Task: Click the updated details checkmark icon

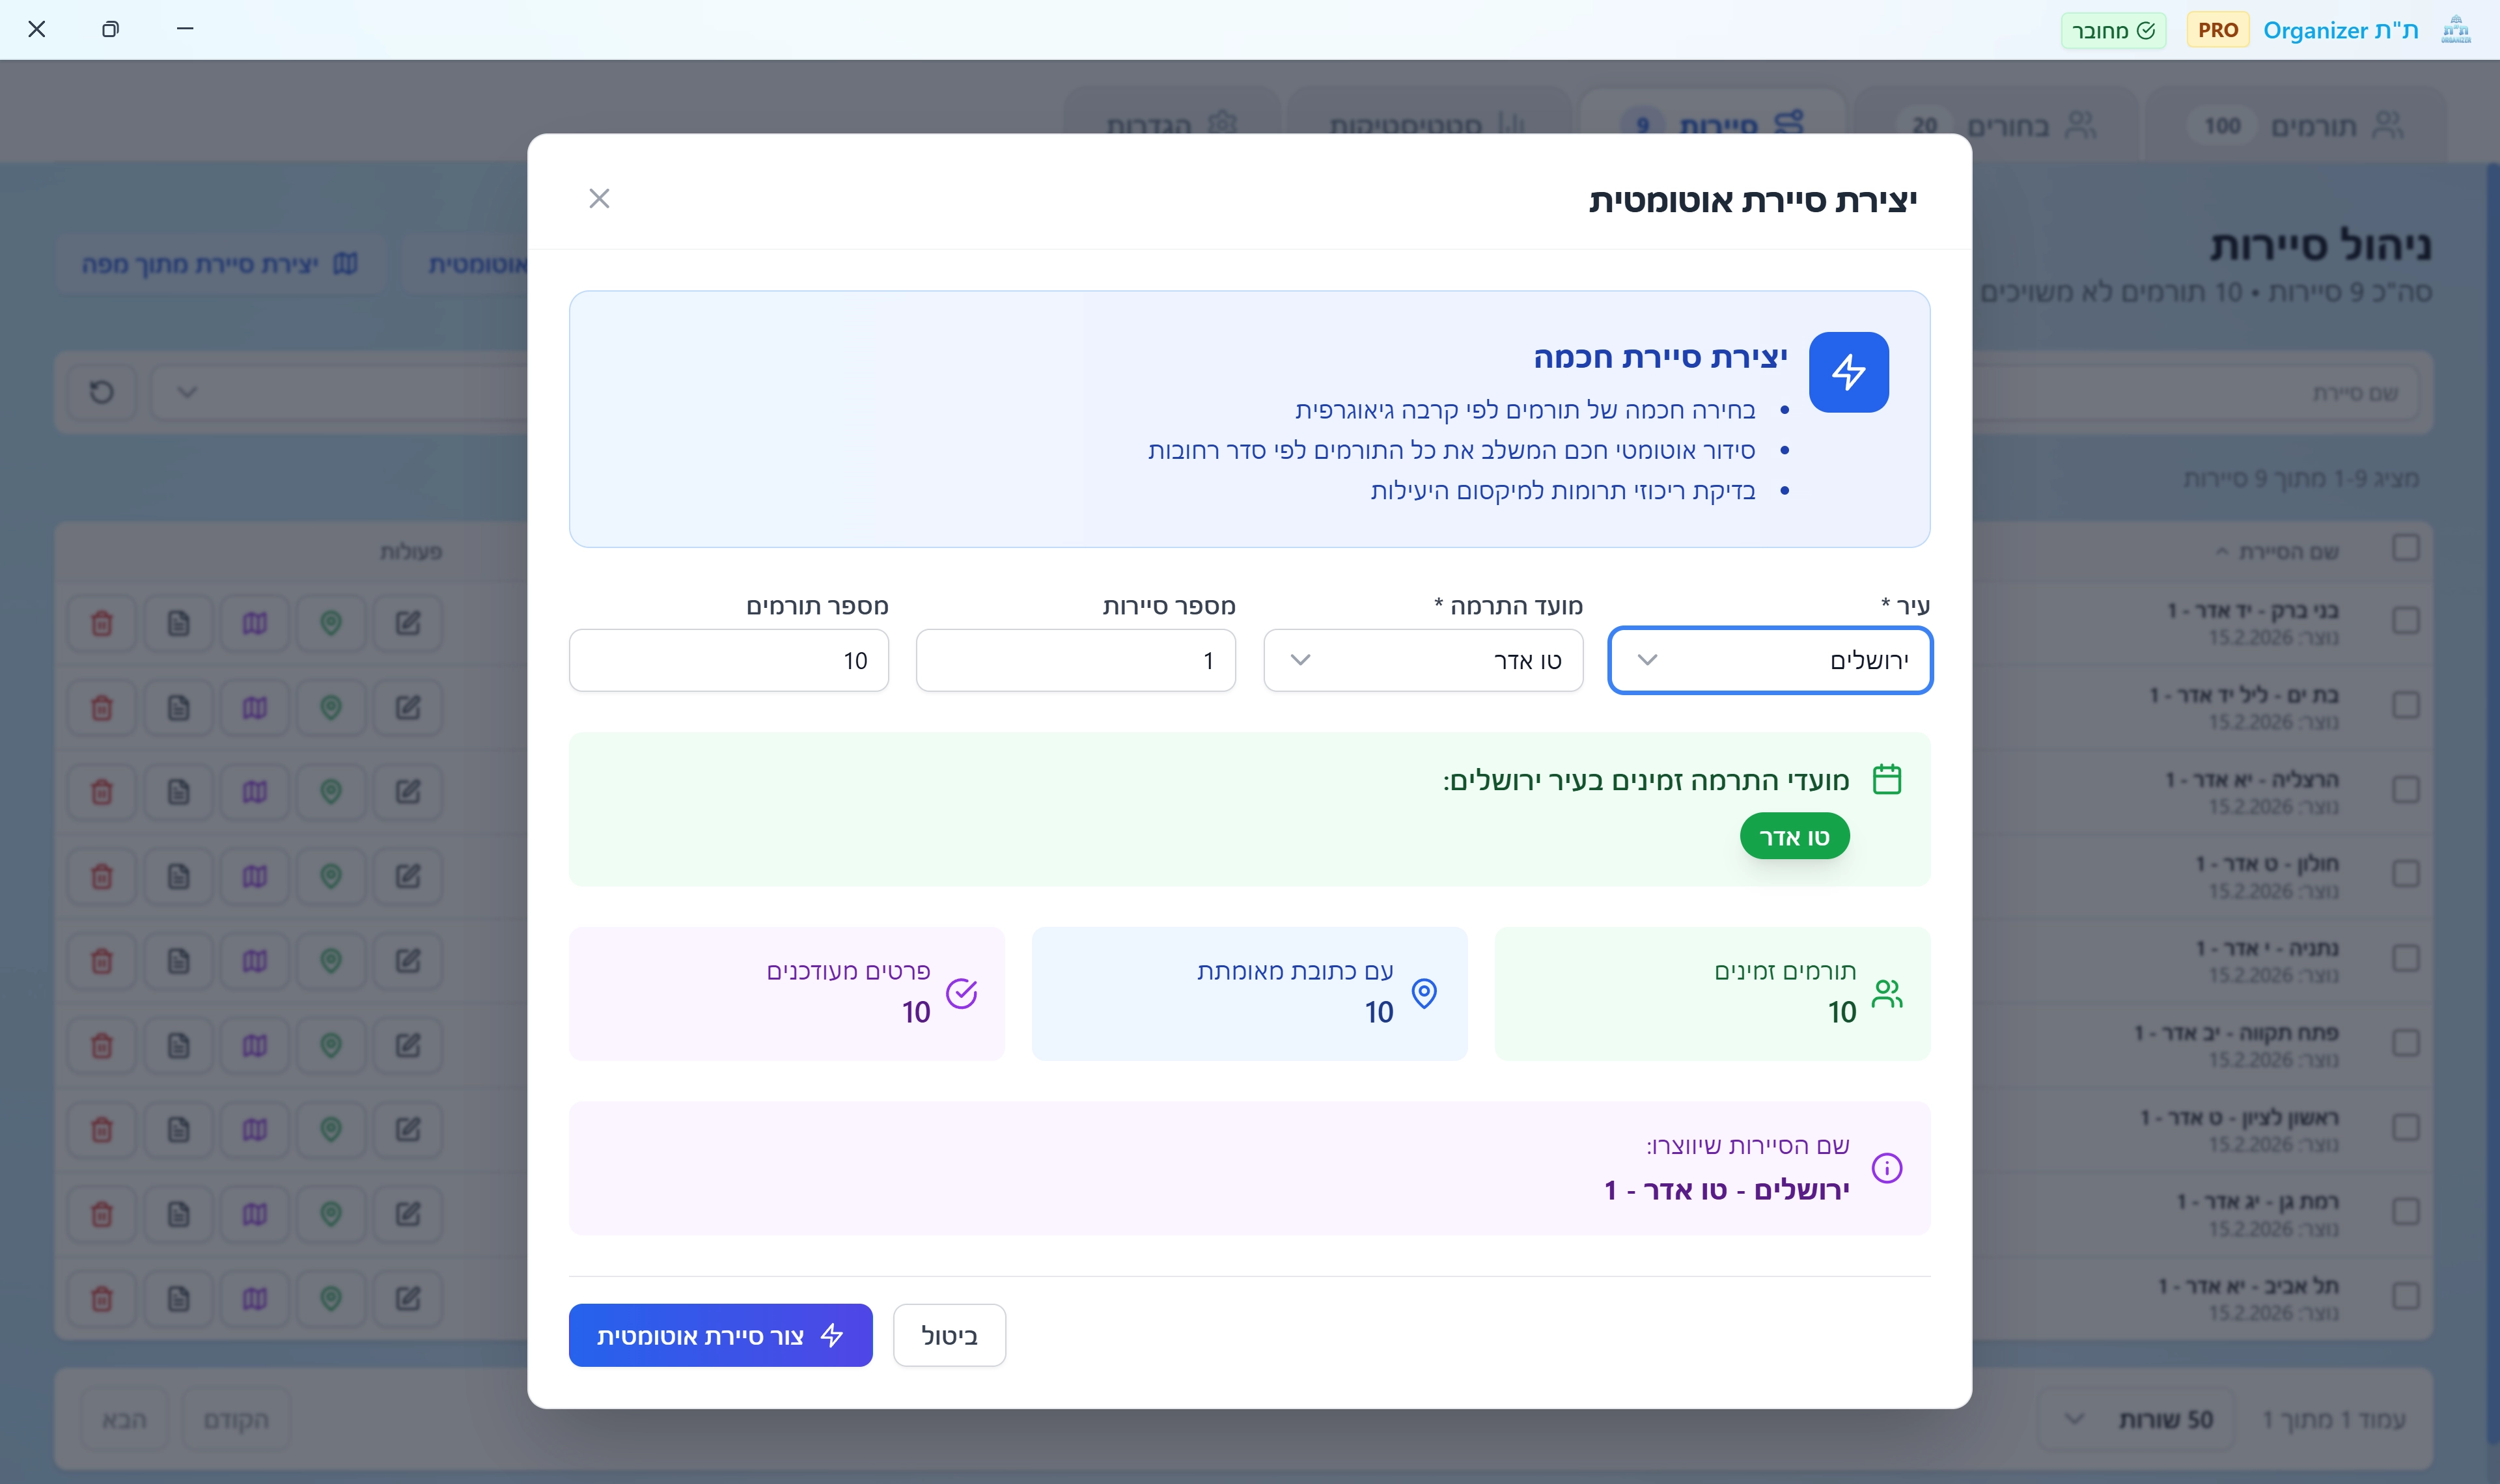Action: click(961, 993)
